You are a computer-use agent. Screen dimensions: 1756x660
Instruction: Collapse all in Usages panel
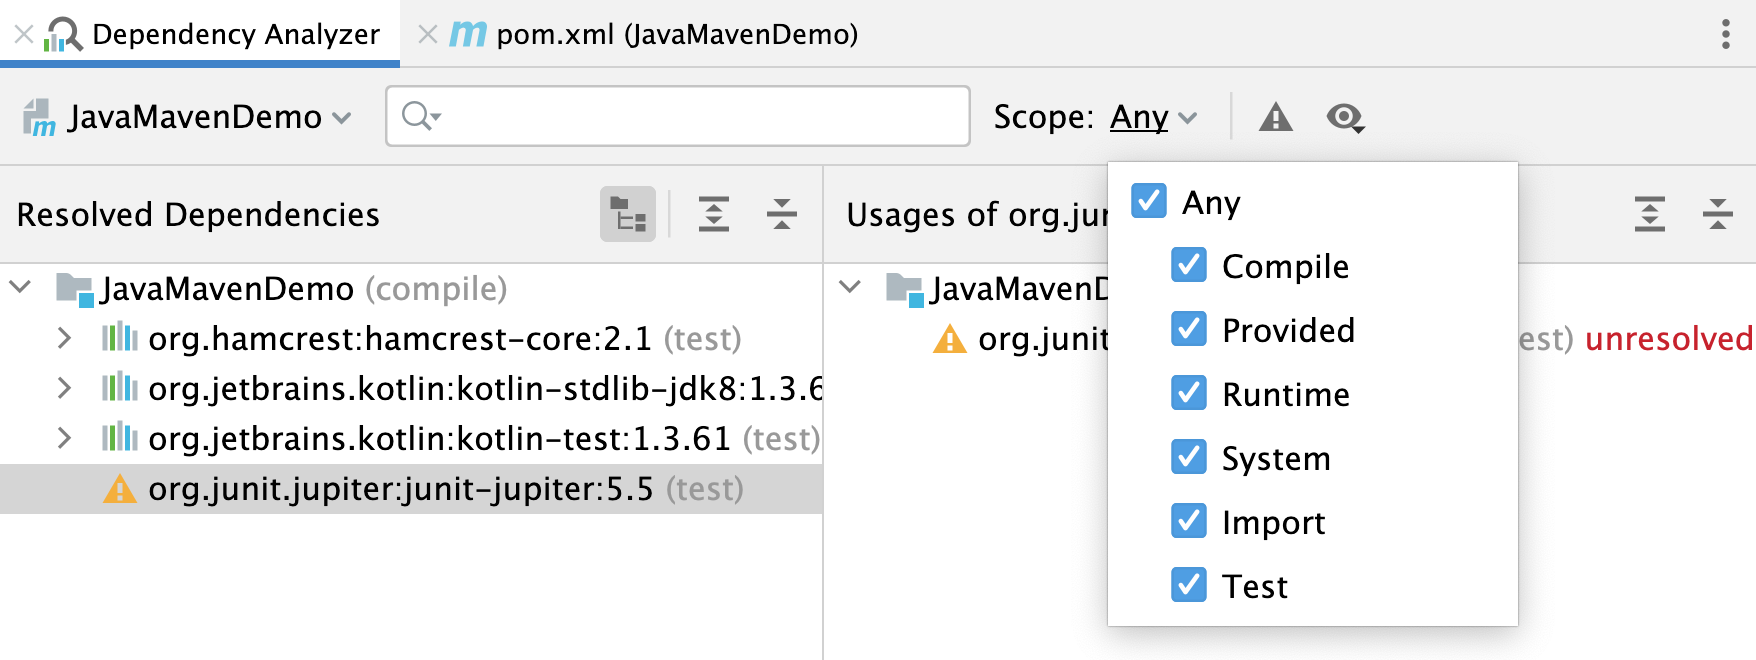click(1717, 214)
